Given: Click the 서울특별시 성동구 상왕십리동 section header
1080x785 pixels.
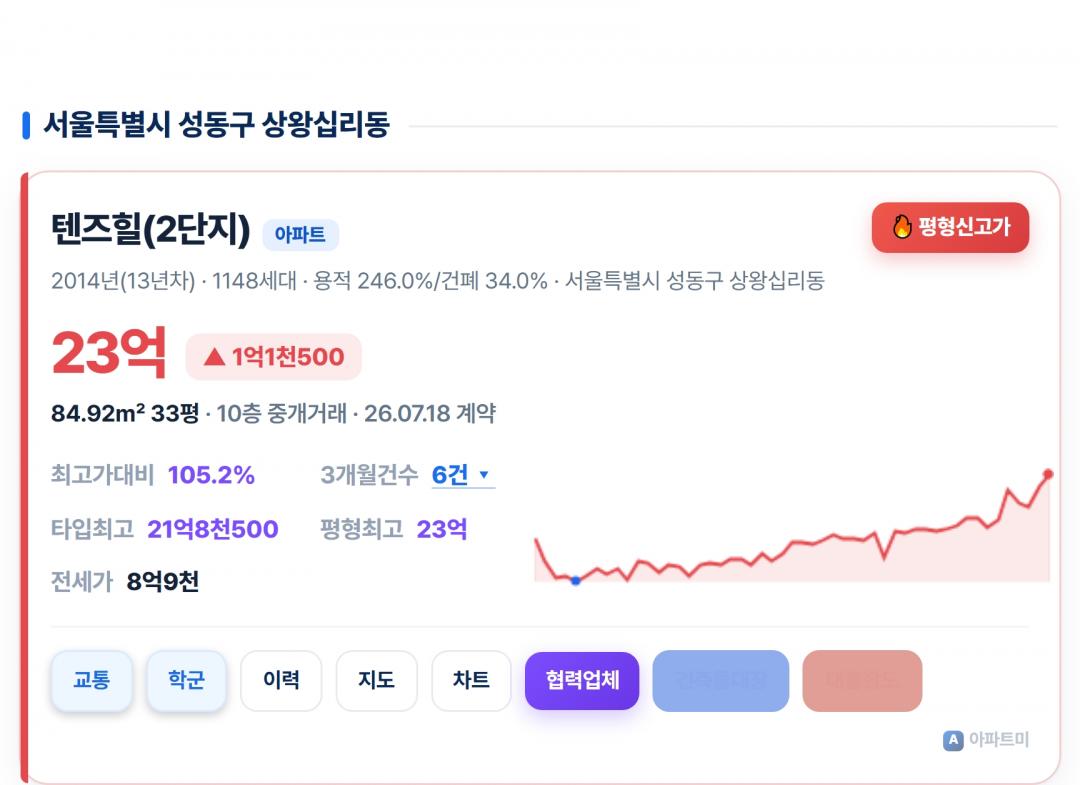Looking at the screenshot, I should pyautogui.click(x=216, y=125).
